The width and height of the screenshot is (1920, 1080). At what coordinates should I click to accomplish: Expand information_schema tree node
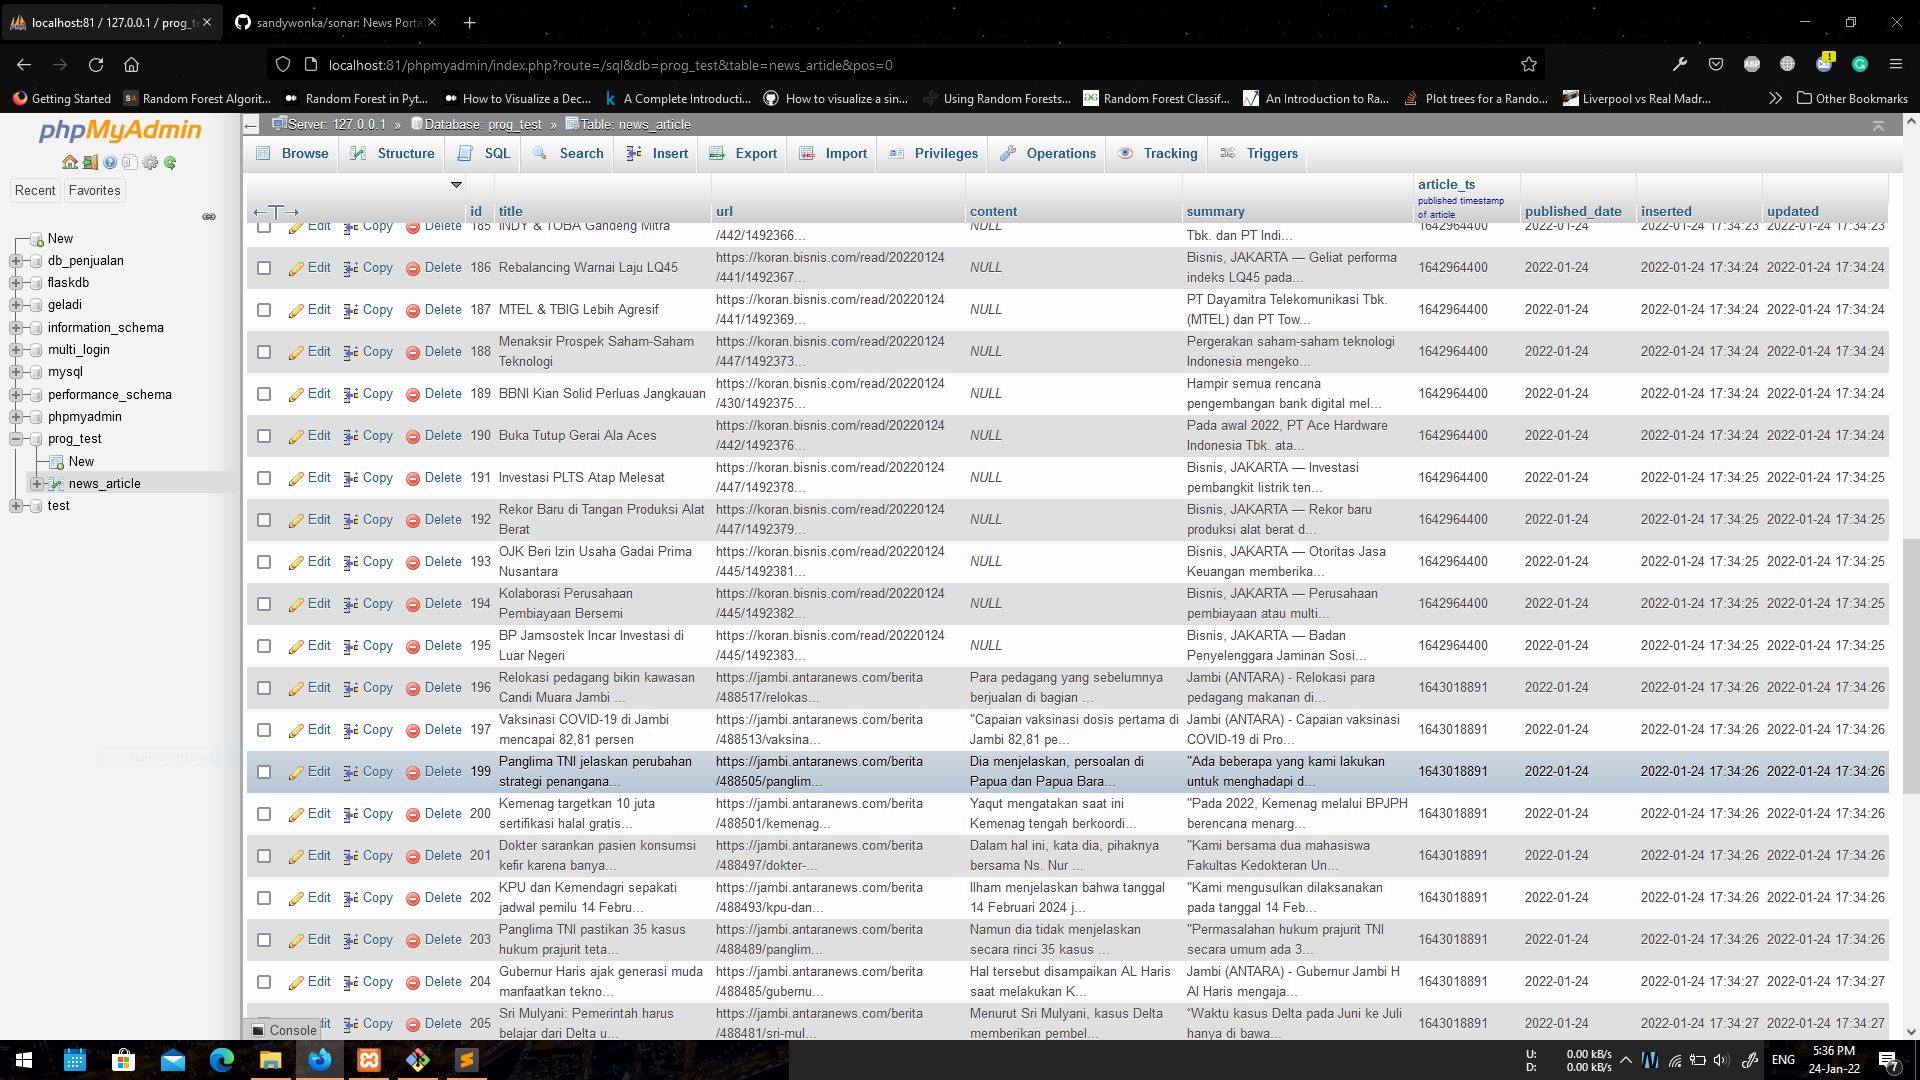click(x=16, y=328)
